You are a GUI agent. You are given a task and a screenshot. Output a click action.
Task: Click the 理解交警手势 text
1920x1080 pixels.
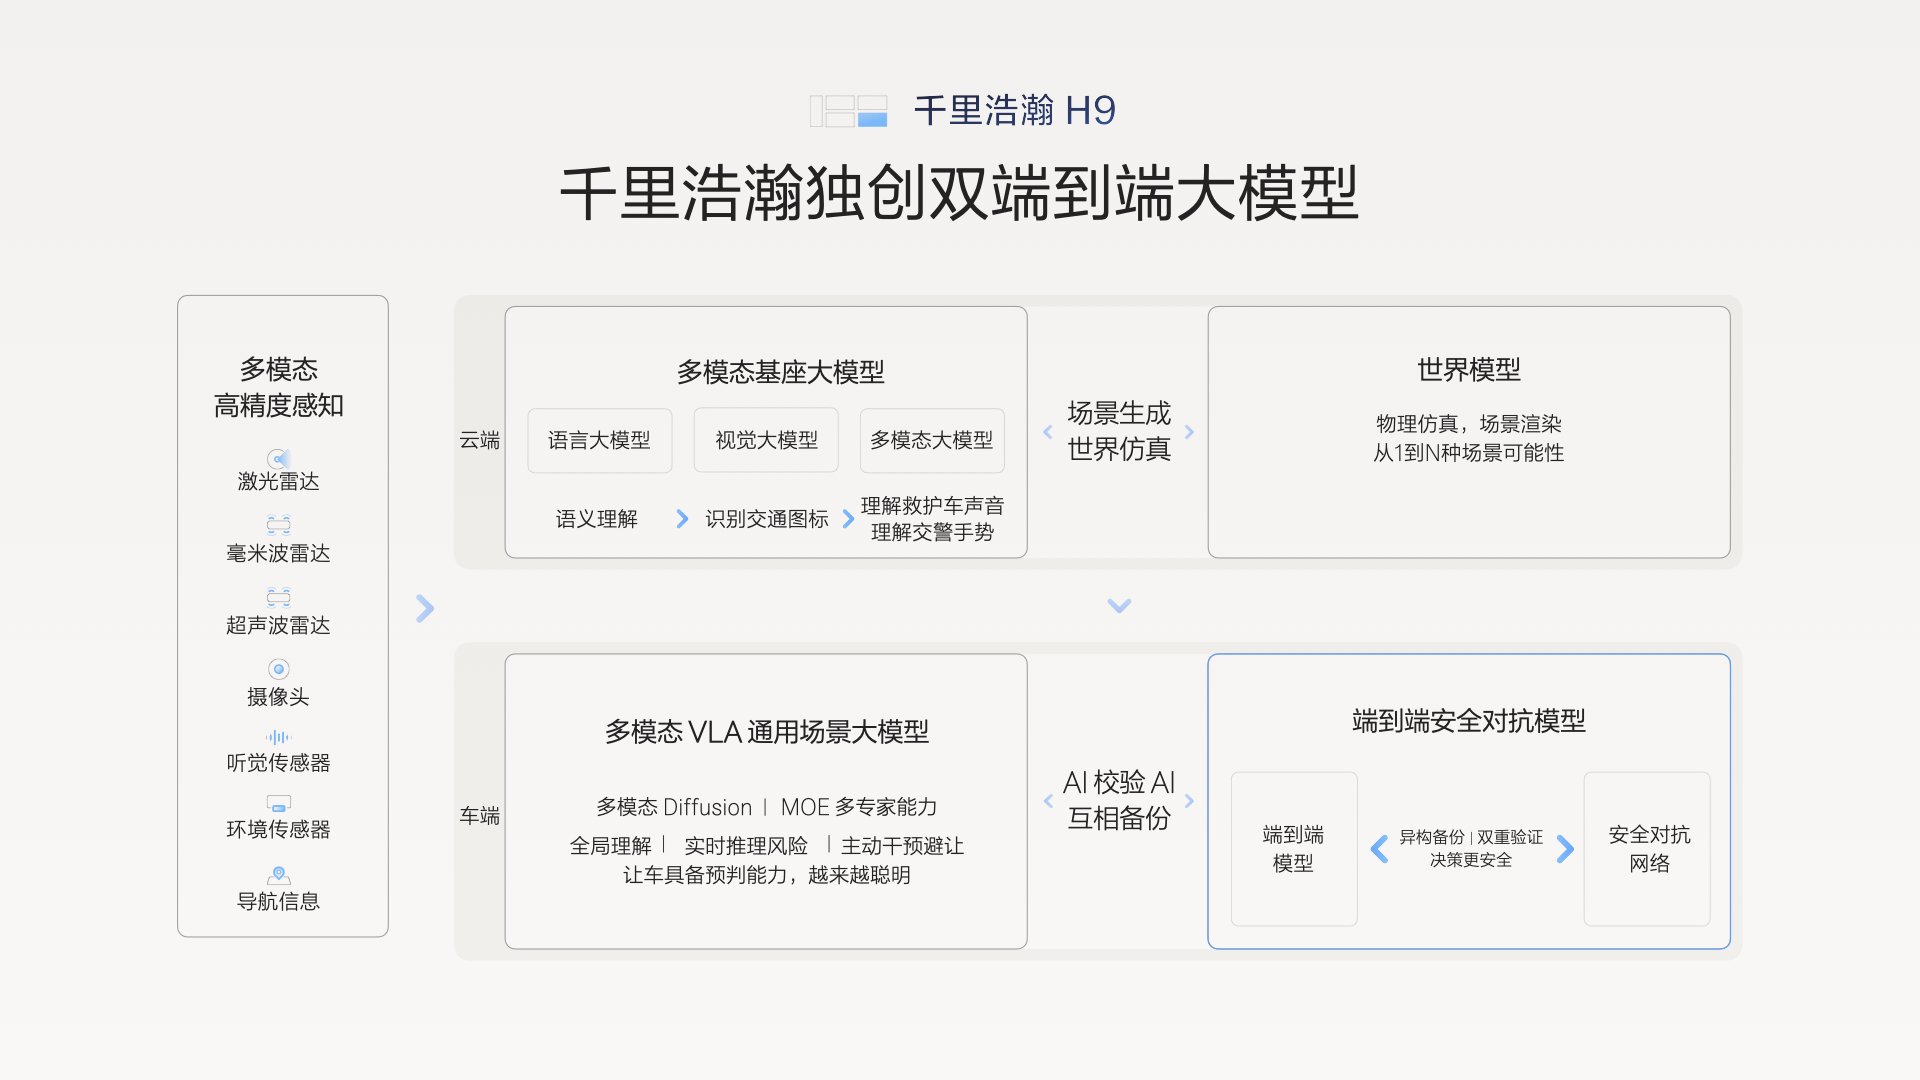click(932, 532)
